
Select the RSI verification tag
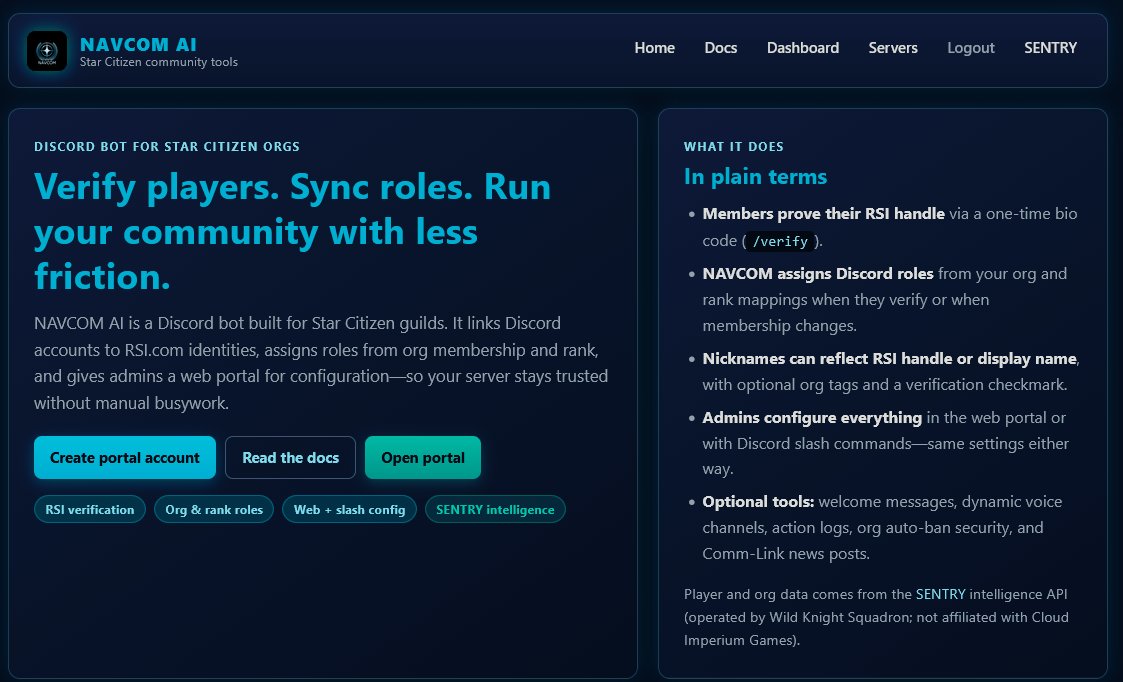[x=90, y=509]
